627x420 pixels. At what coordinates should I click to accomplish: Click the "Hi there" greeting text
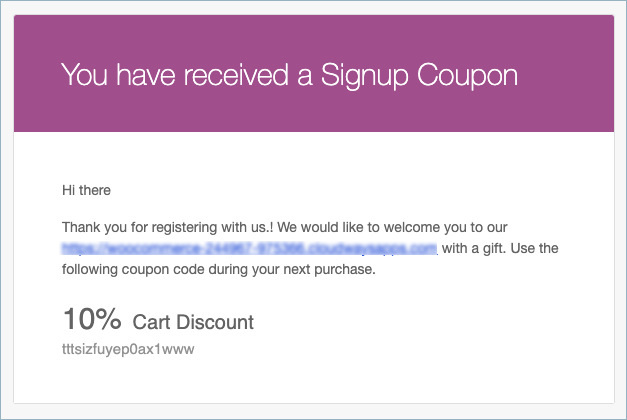(x=86, y=190)
